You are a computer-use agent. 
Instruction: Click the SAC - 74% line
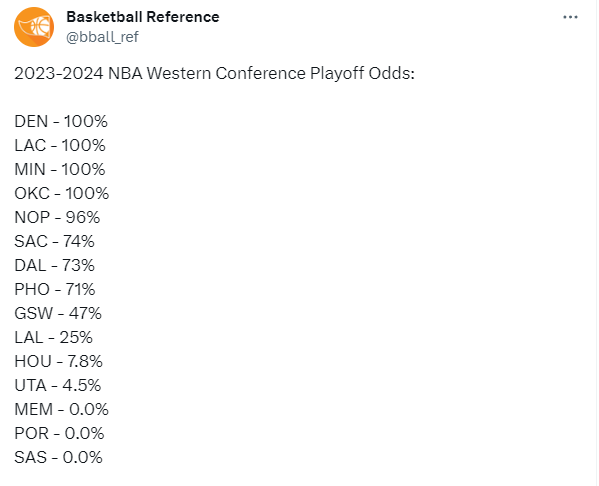coord(55,241)
